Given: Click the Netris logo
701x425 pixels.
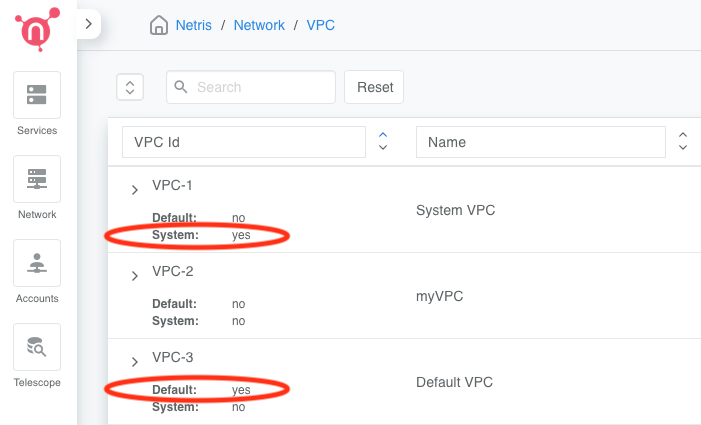Looking at the screenshot, I should pyautogui.click(x=37, y=29).
